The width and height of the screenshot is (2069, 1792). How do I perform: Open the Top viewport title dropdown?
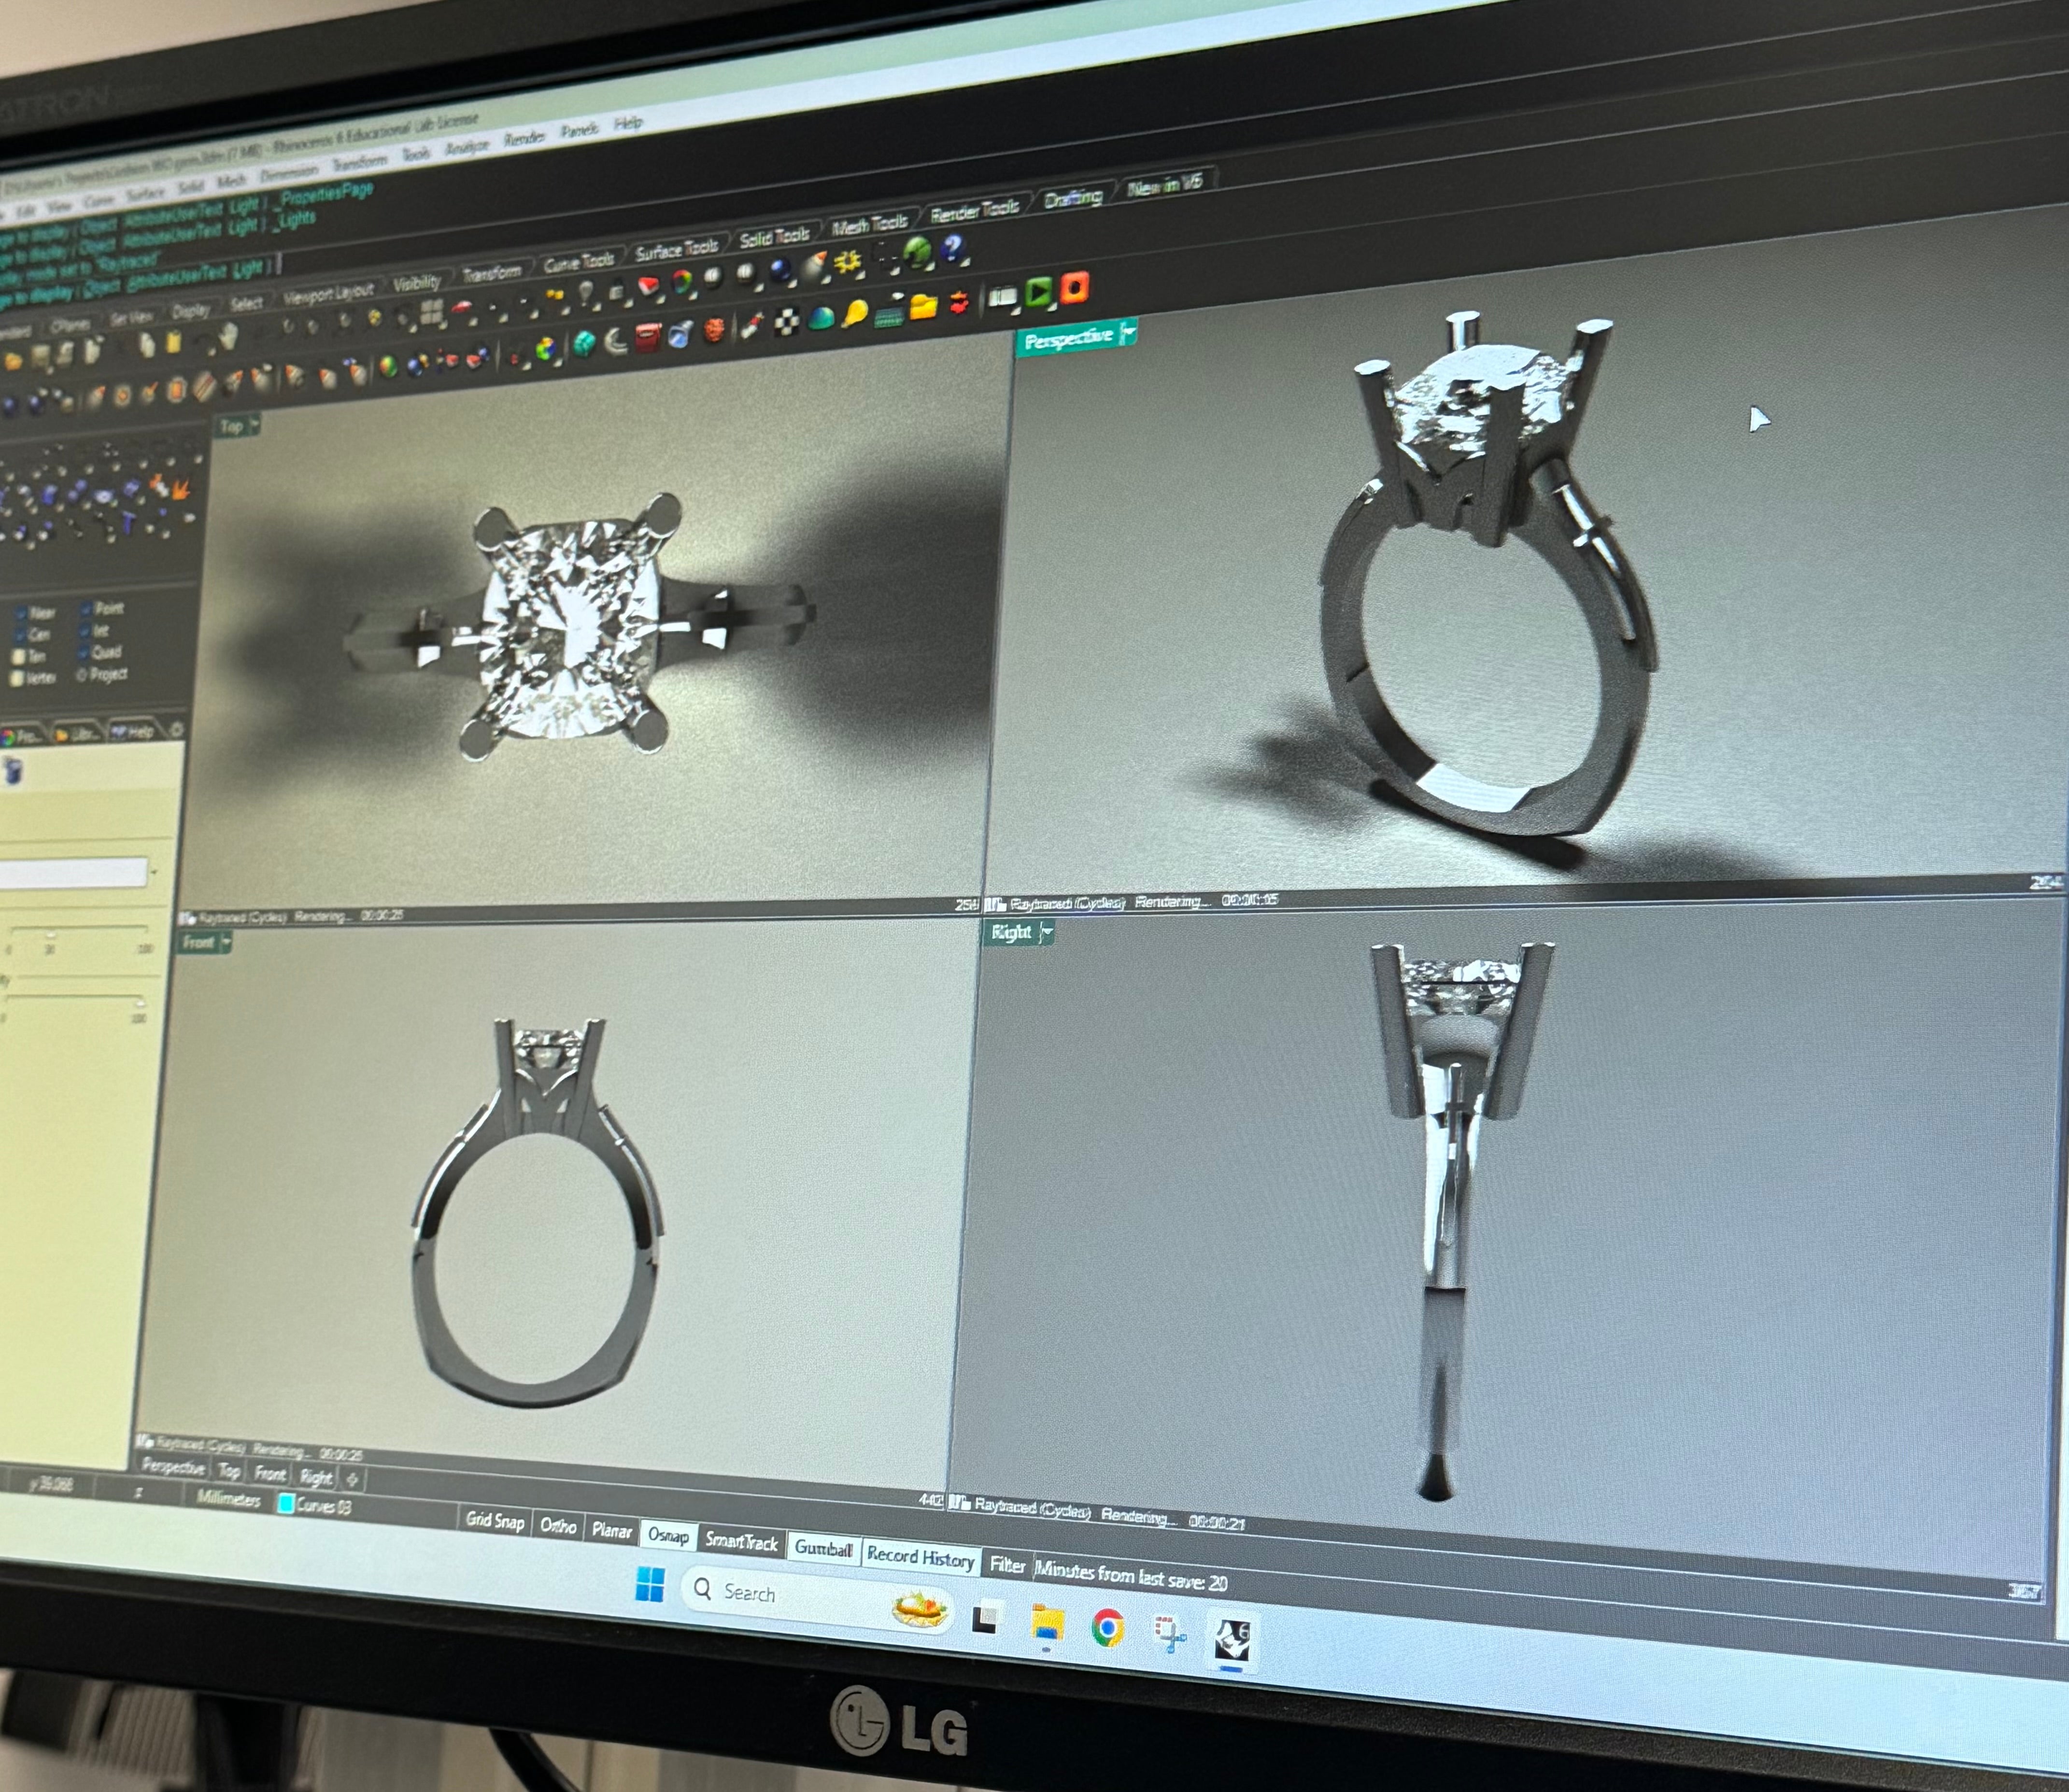click(x=254, y=425)
